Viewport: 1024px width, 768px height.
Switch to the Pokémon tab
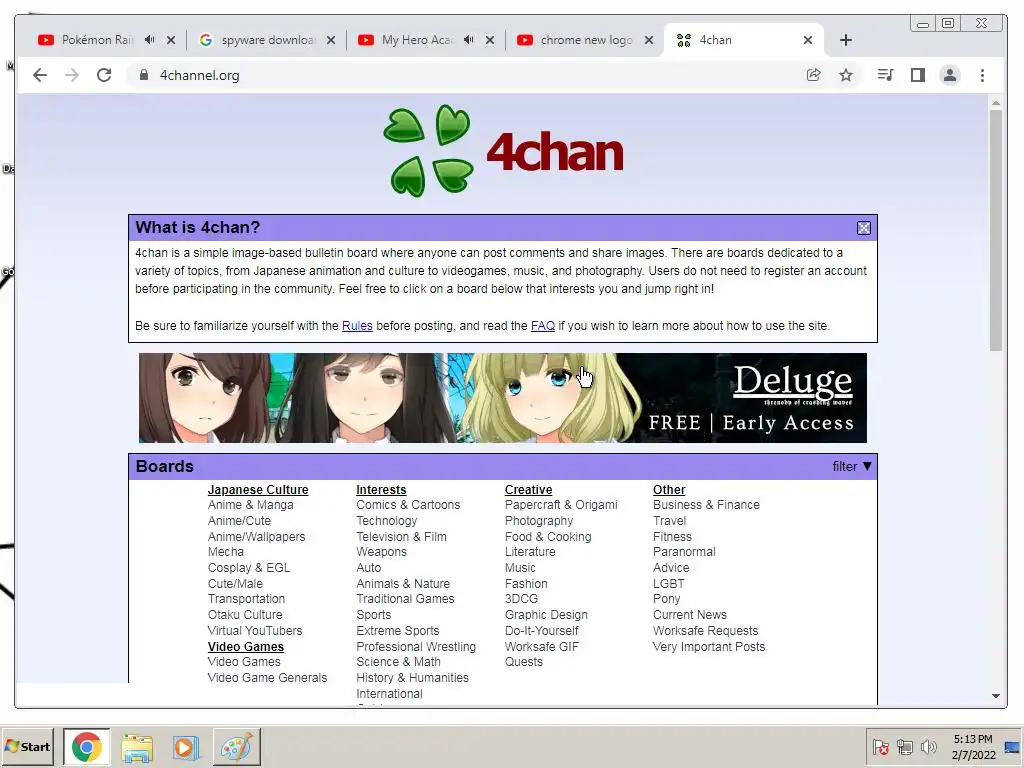click(97, 40)
